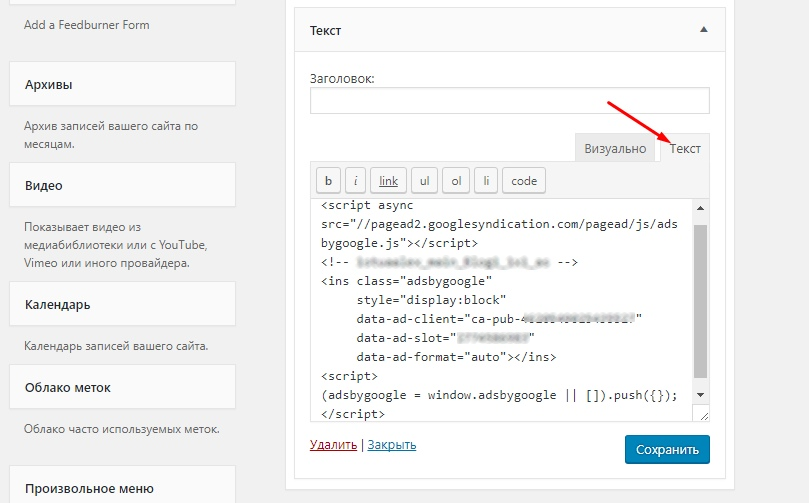Collapse the Текст widget with arrow
The image size is (809, 503).
point(703,31)
